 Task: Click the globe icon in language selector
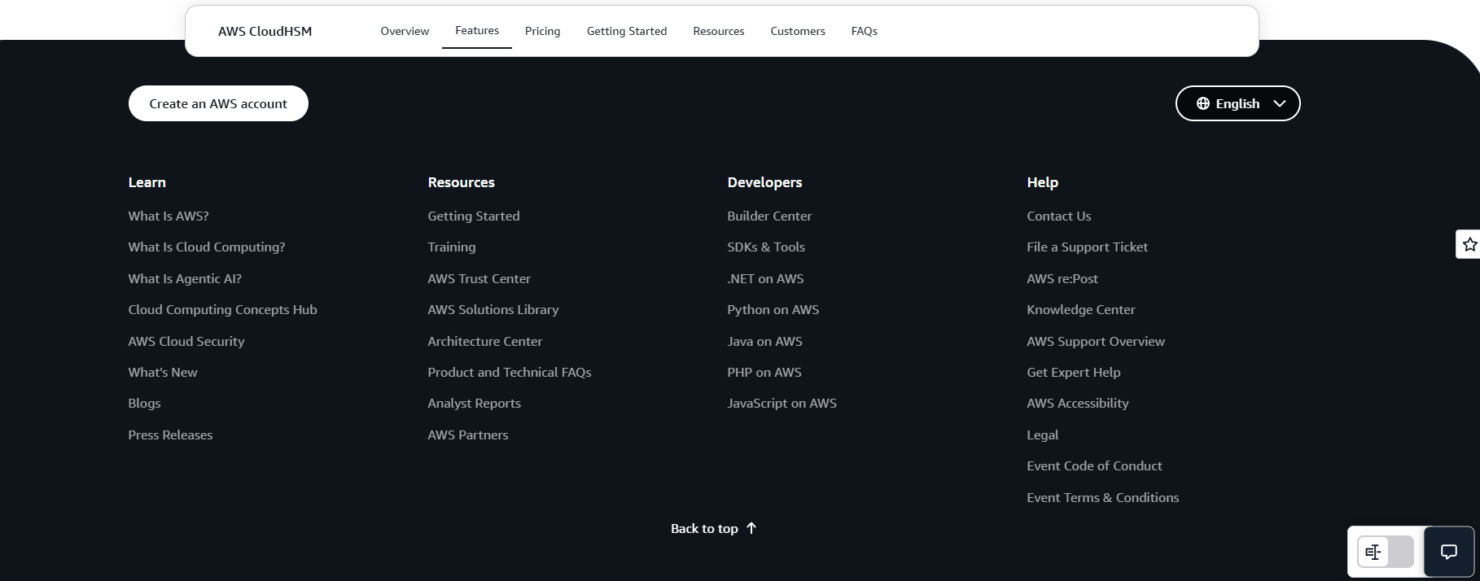[1203, 104]
